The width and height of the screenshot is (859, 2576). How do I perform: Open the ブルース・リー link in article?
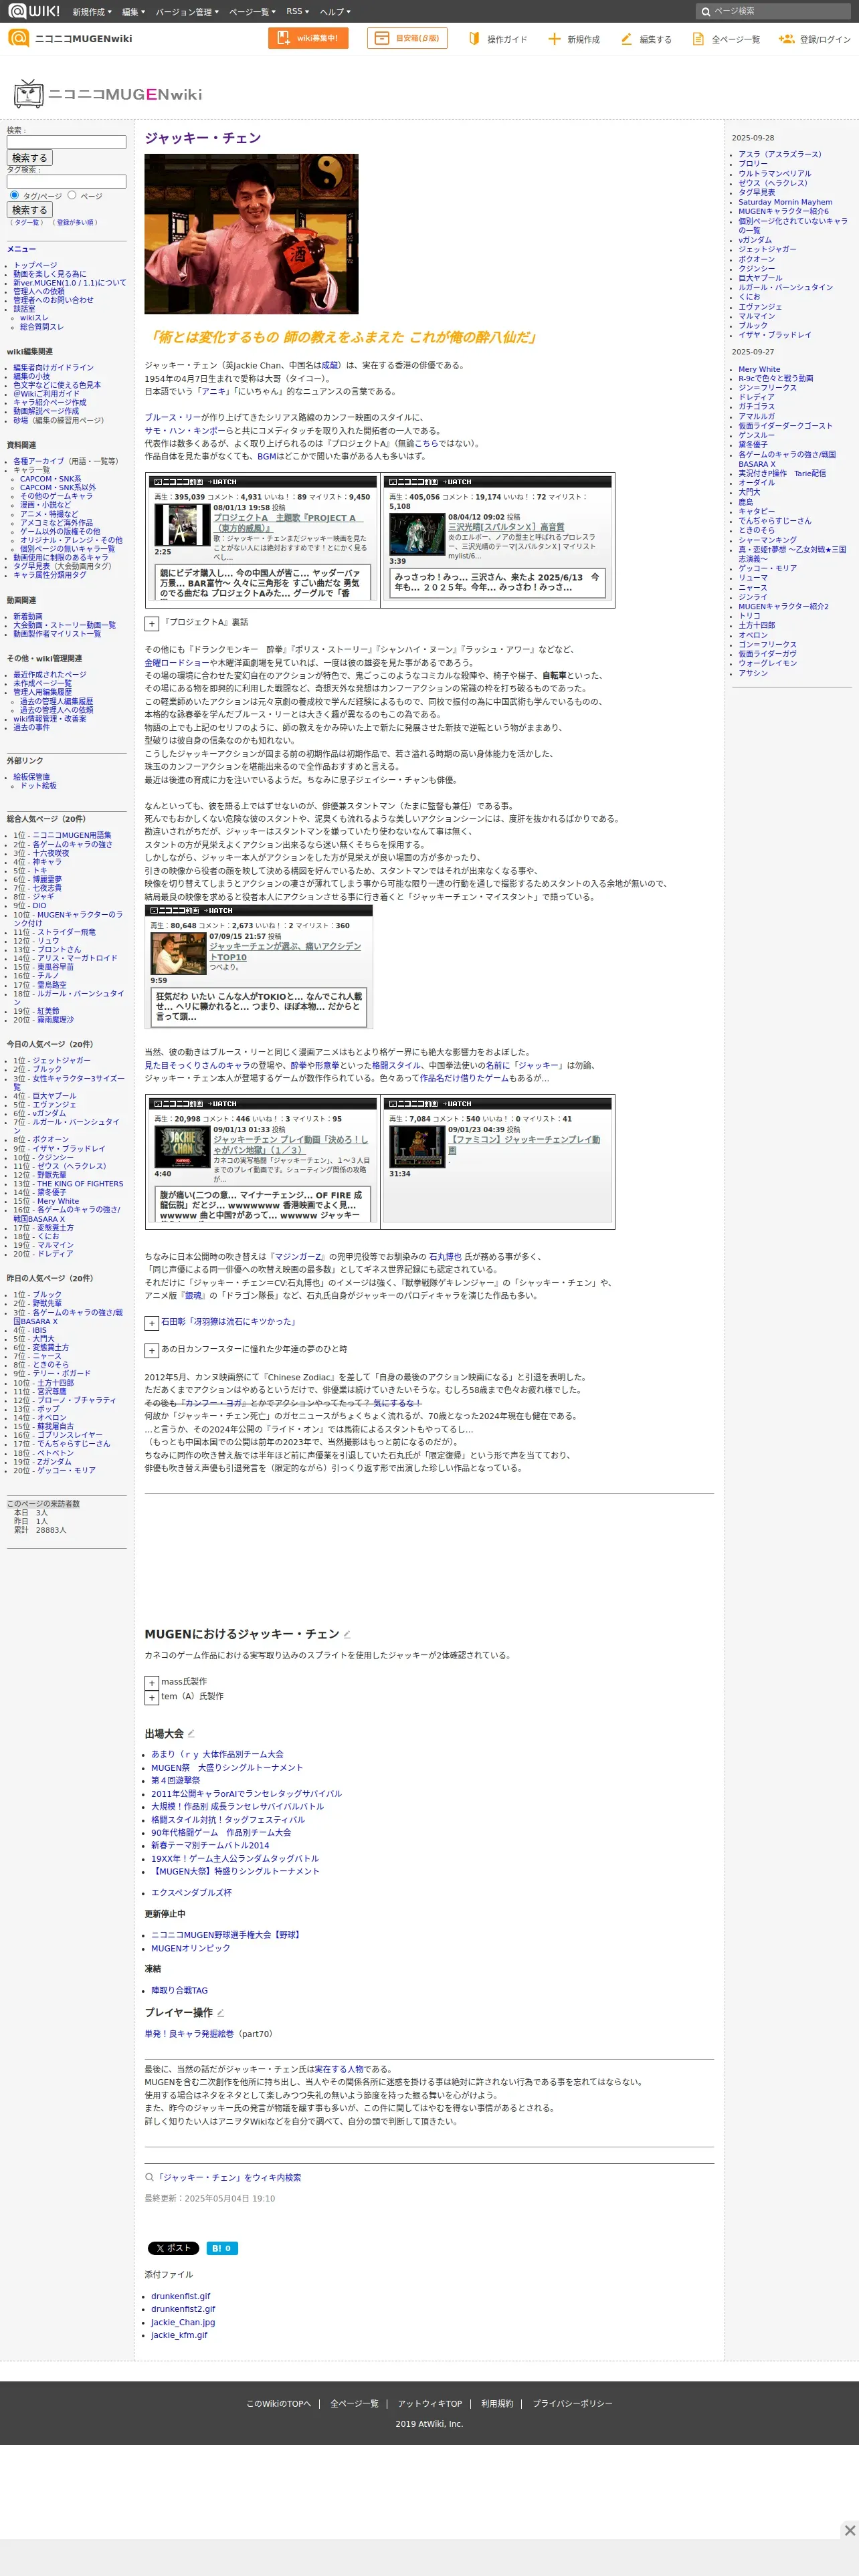point(174,417)
